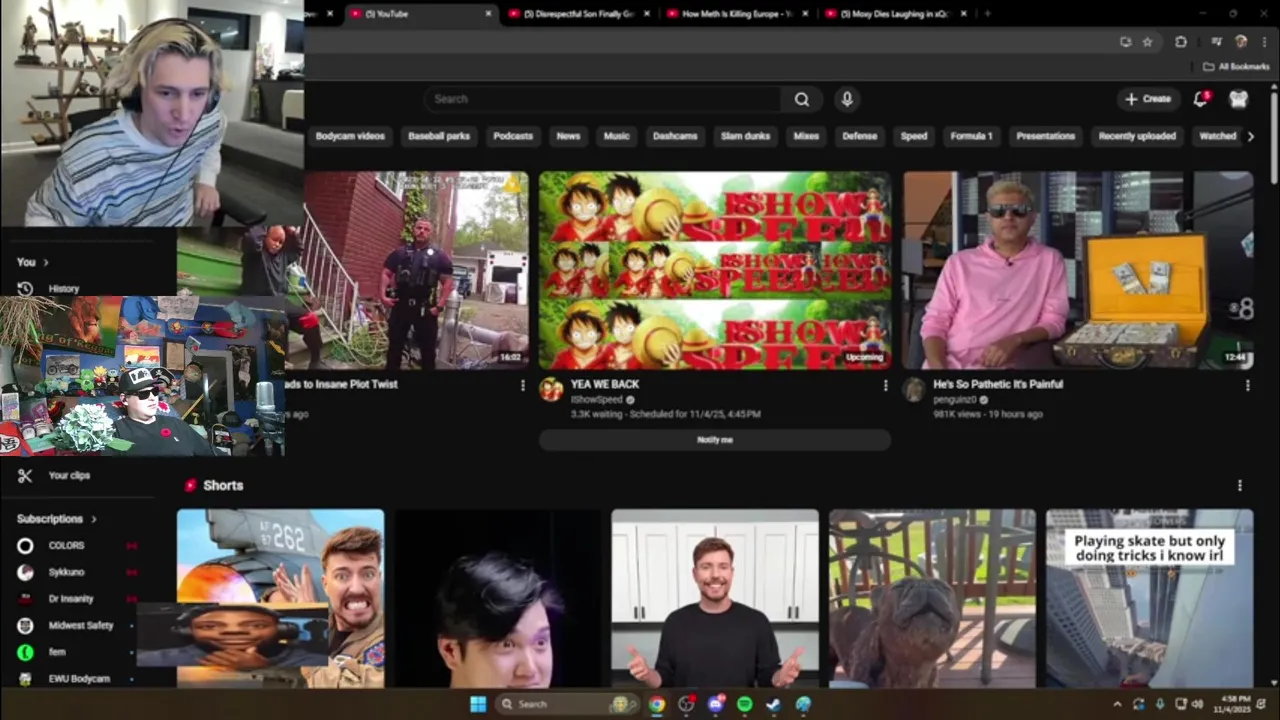Activate voice search microphone icon
1280x720 pixels.
(847, 99)
